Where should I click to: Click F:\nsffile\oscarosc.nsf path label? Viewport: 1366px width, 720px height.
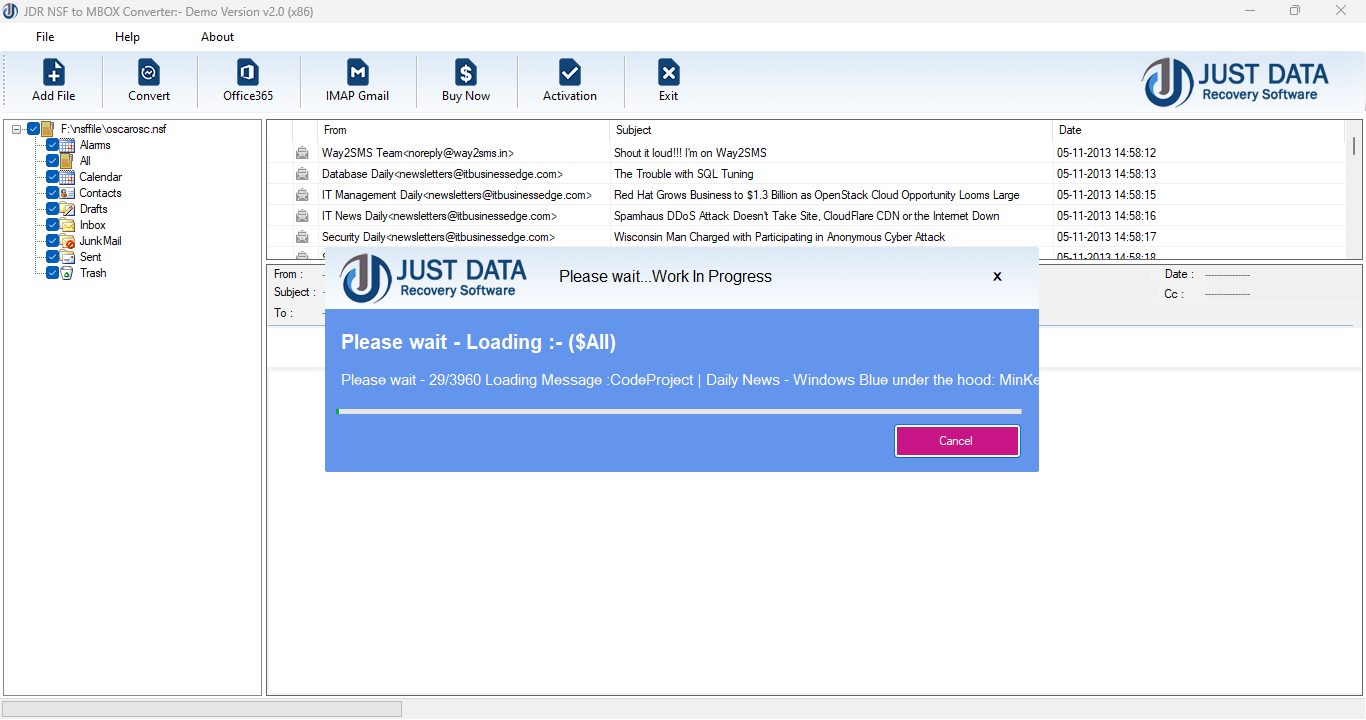(x=114, y=129)
